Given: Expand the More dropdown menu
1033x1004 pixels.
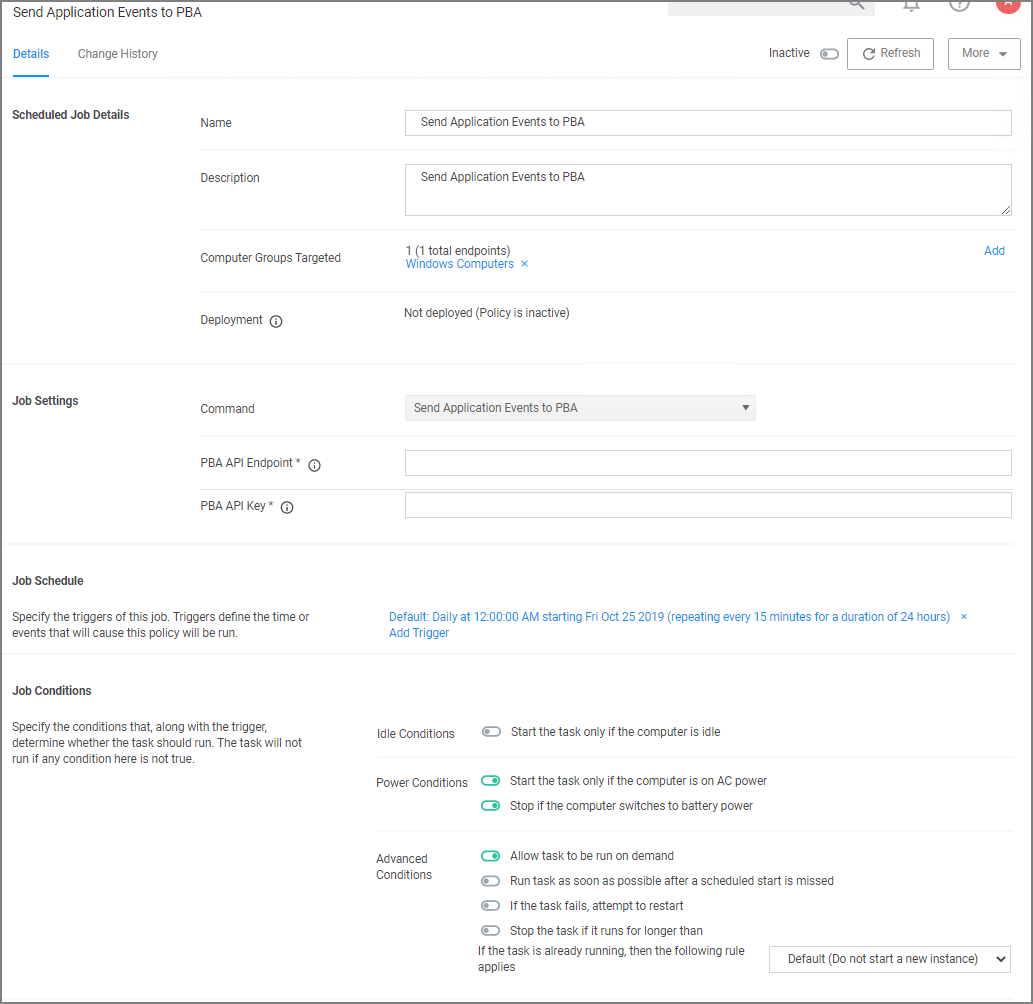Looking at the screenshot, I should point(984,54).
